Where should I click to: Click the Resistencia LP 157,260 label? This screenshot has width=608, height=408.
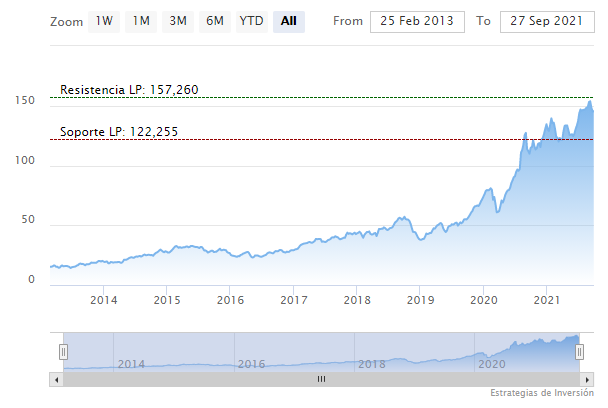[129, 90]
